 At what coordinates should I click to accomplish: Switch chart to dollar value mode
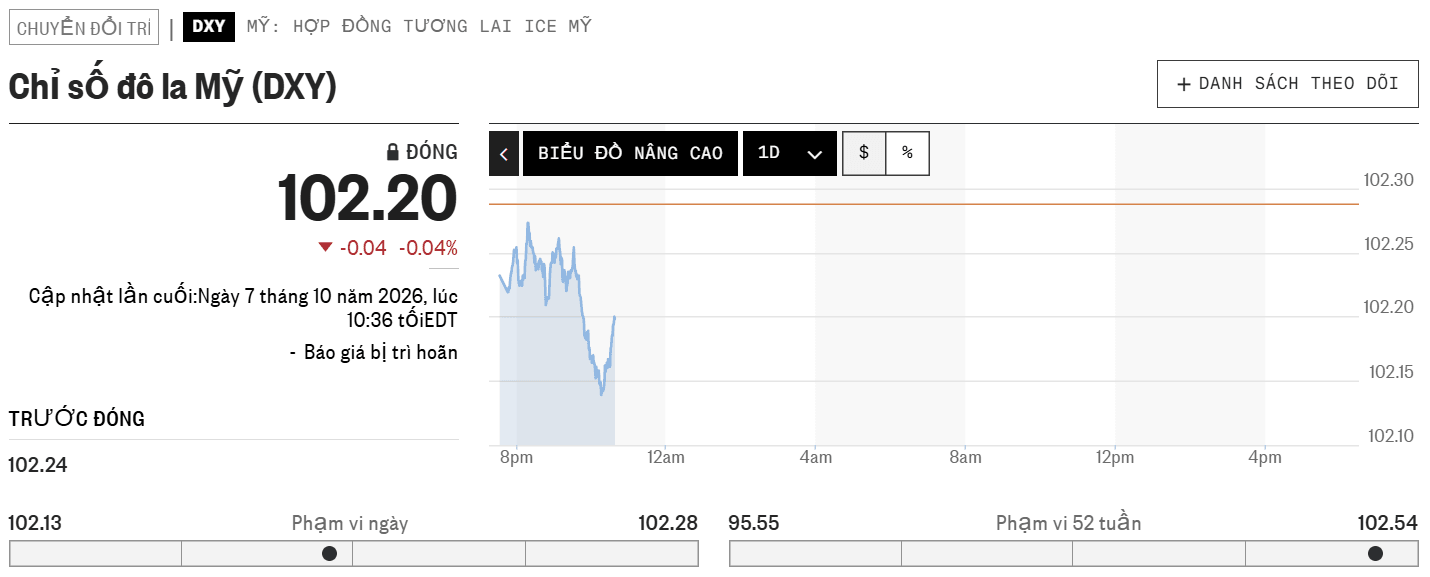[x=864, y=153]
